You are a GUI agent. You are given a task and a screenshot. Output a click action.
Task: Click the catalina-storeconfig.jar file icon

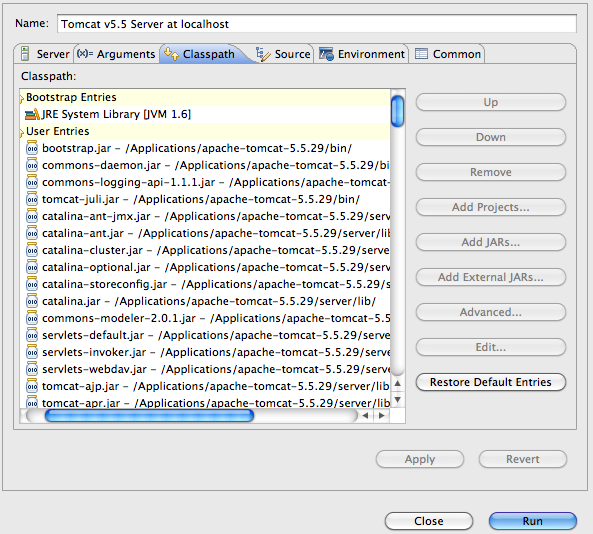tap(32, 284)
